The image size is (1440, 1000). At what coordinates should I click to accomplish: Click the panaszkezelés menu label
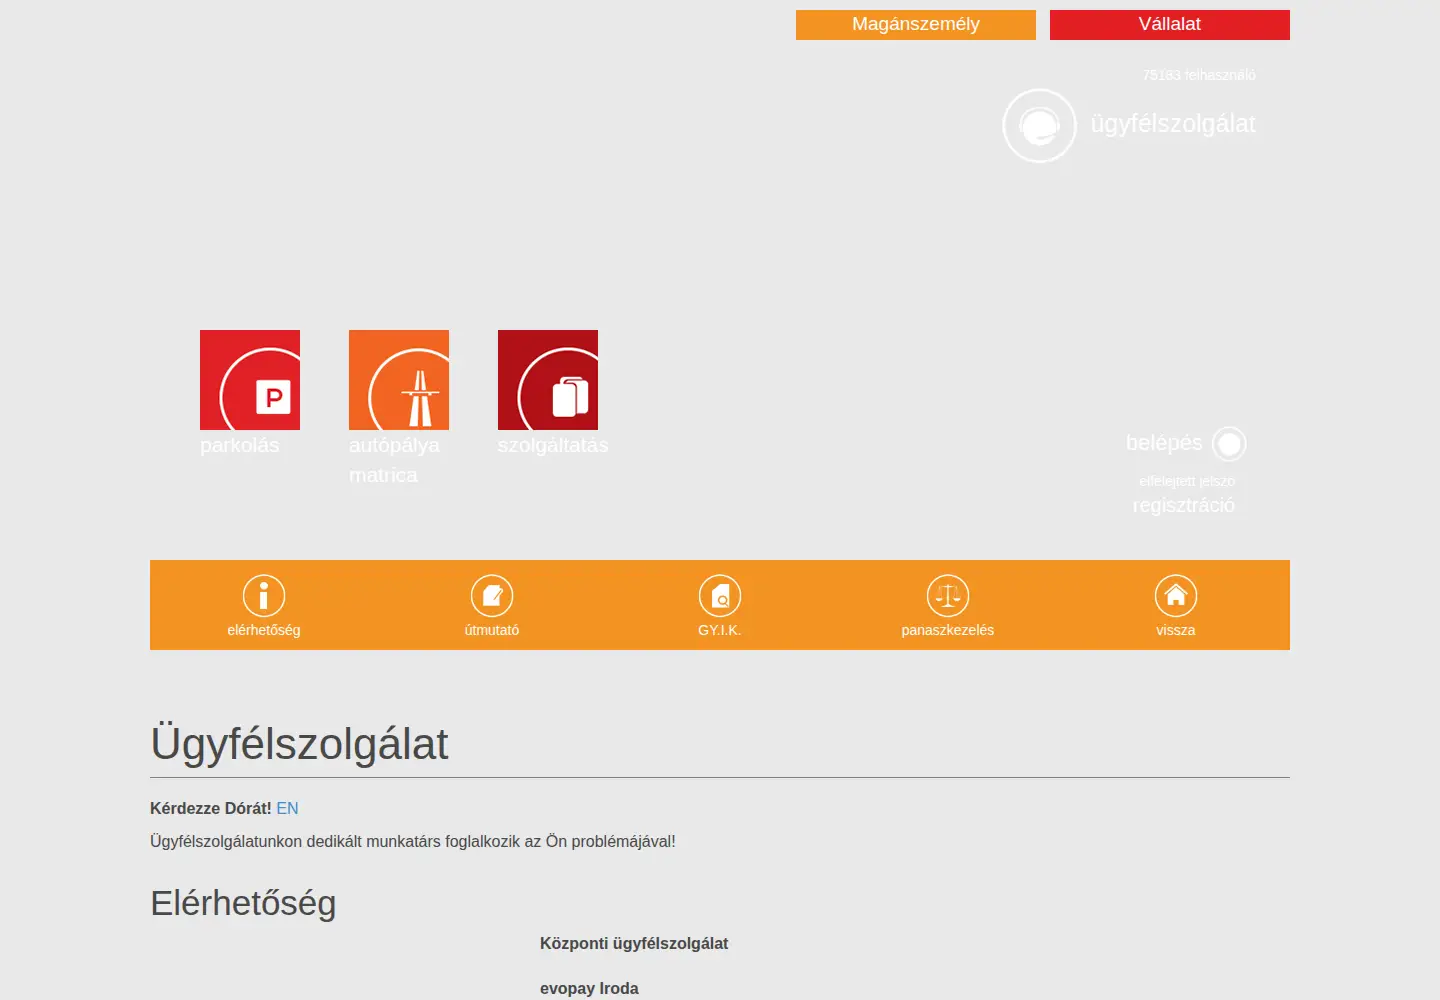coord(948,630)
